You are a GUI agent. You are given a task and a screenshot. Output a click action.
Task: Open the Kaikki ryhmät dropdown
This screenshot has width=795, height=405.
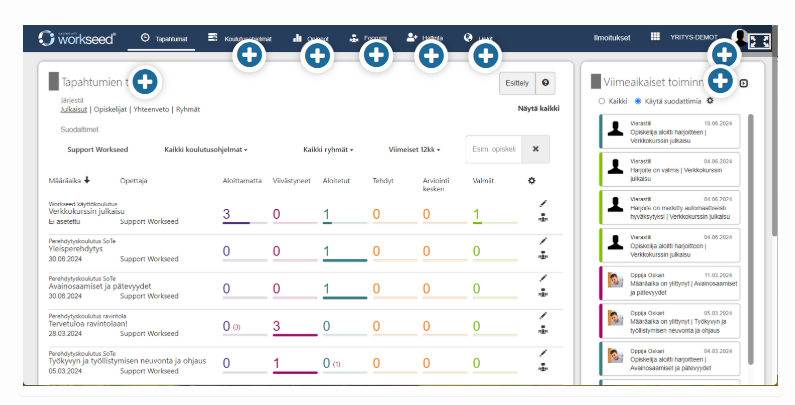[x=328, y=150]
